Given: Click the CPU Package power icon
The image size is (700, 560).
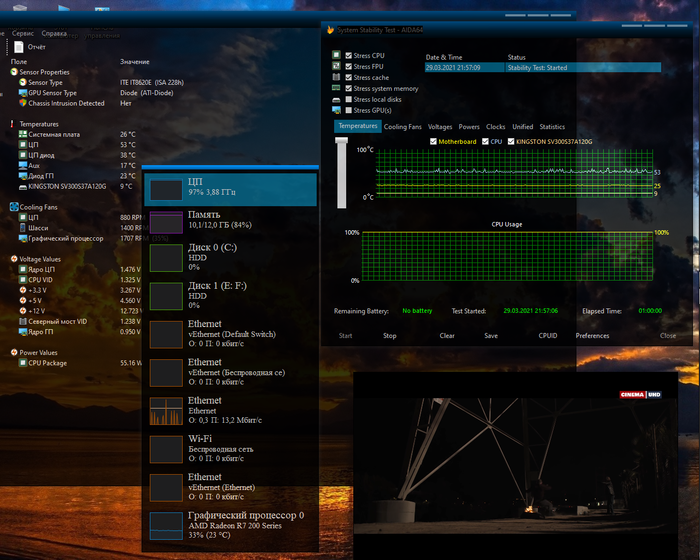Looking at the screenshot, I should pos(23,363).
